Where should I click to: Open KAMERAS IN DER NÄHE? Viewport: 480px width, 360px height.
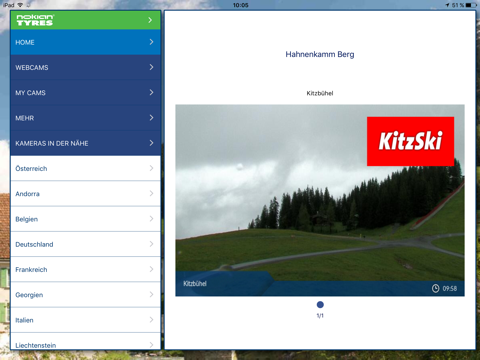85,143
